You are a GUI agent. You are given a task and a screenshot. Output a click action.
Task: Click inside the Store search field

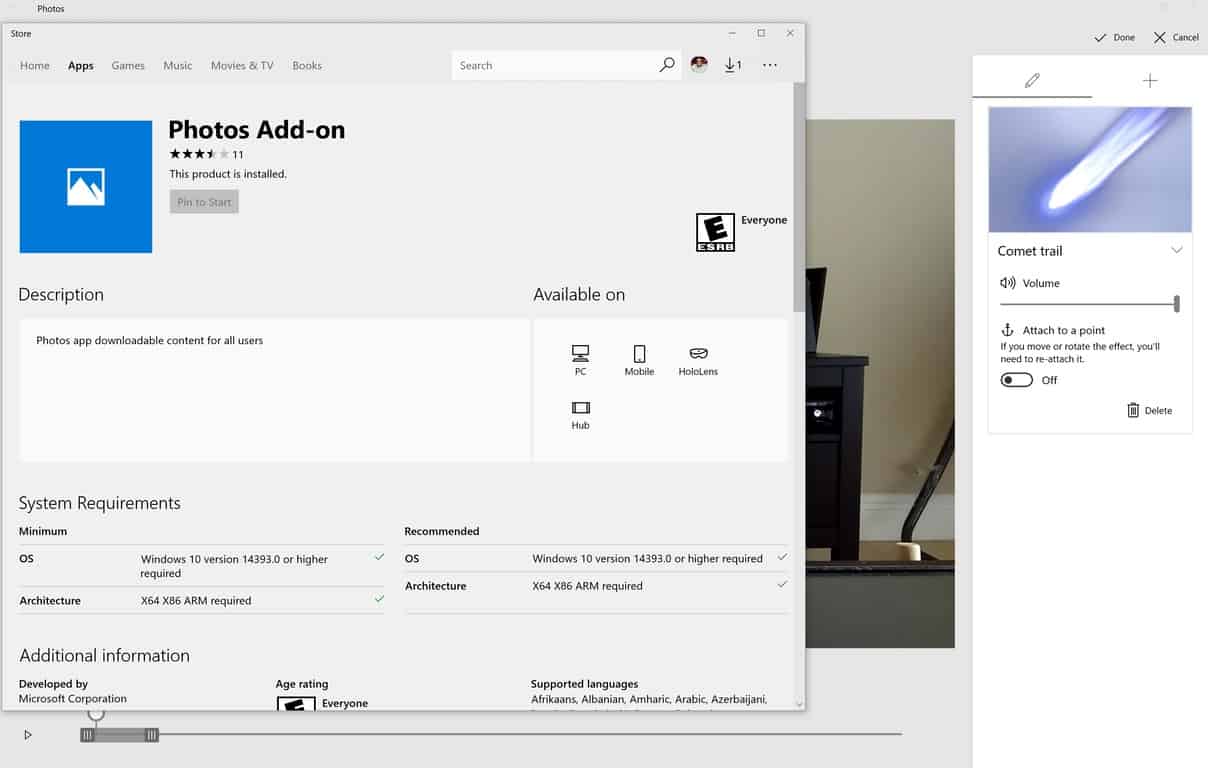(x=555, y=65)
